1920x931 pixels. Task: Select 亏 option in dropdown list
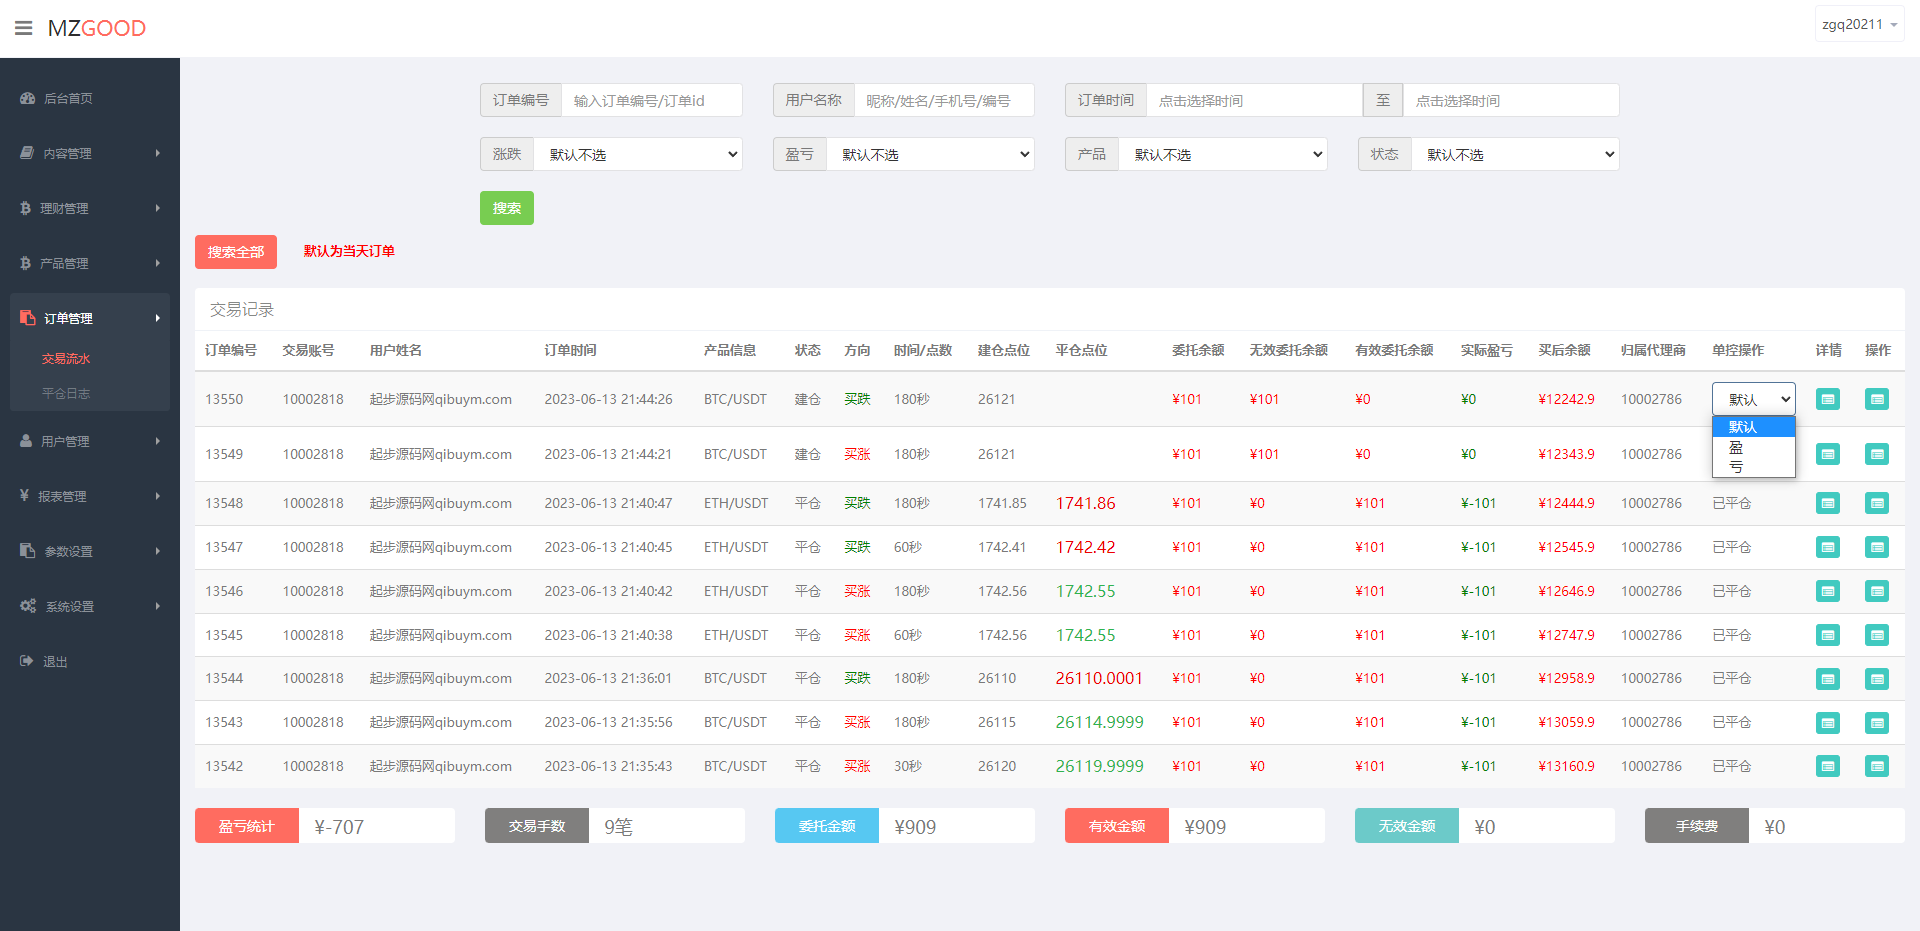(1737, 467)
